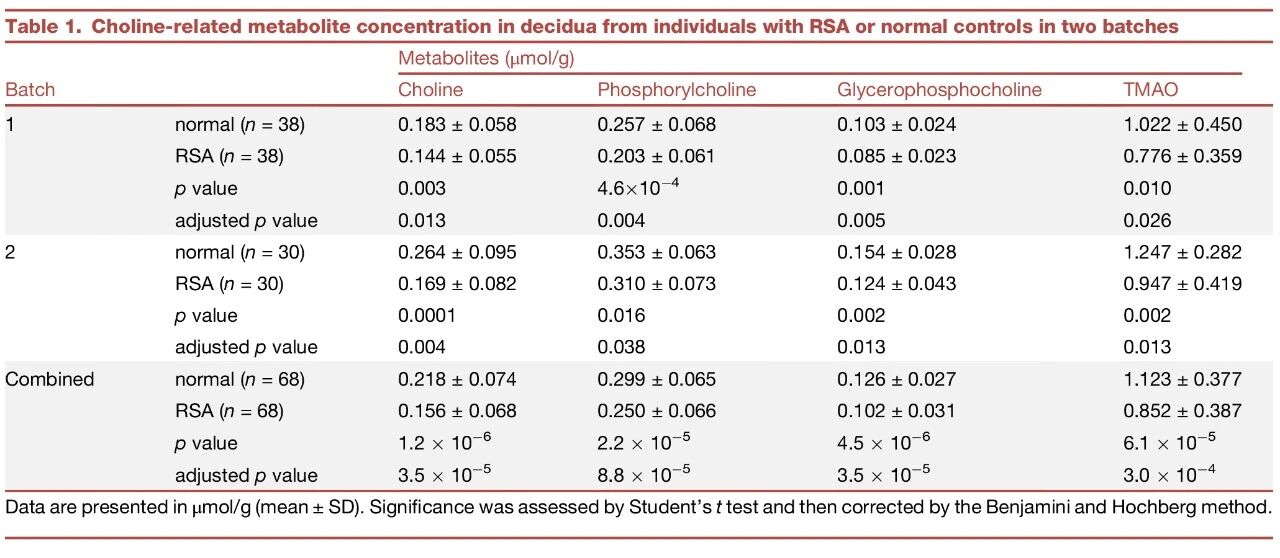Viewport: 1280px width, 558px height.
Task: Select the normal (n = 38) row label
Action: (240, 125)
